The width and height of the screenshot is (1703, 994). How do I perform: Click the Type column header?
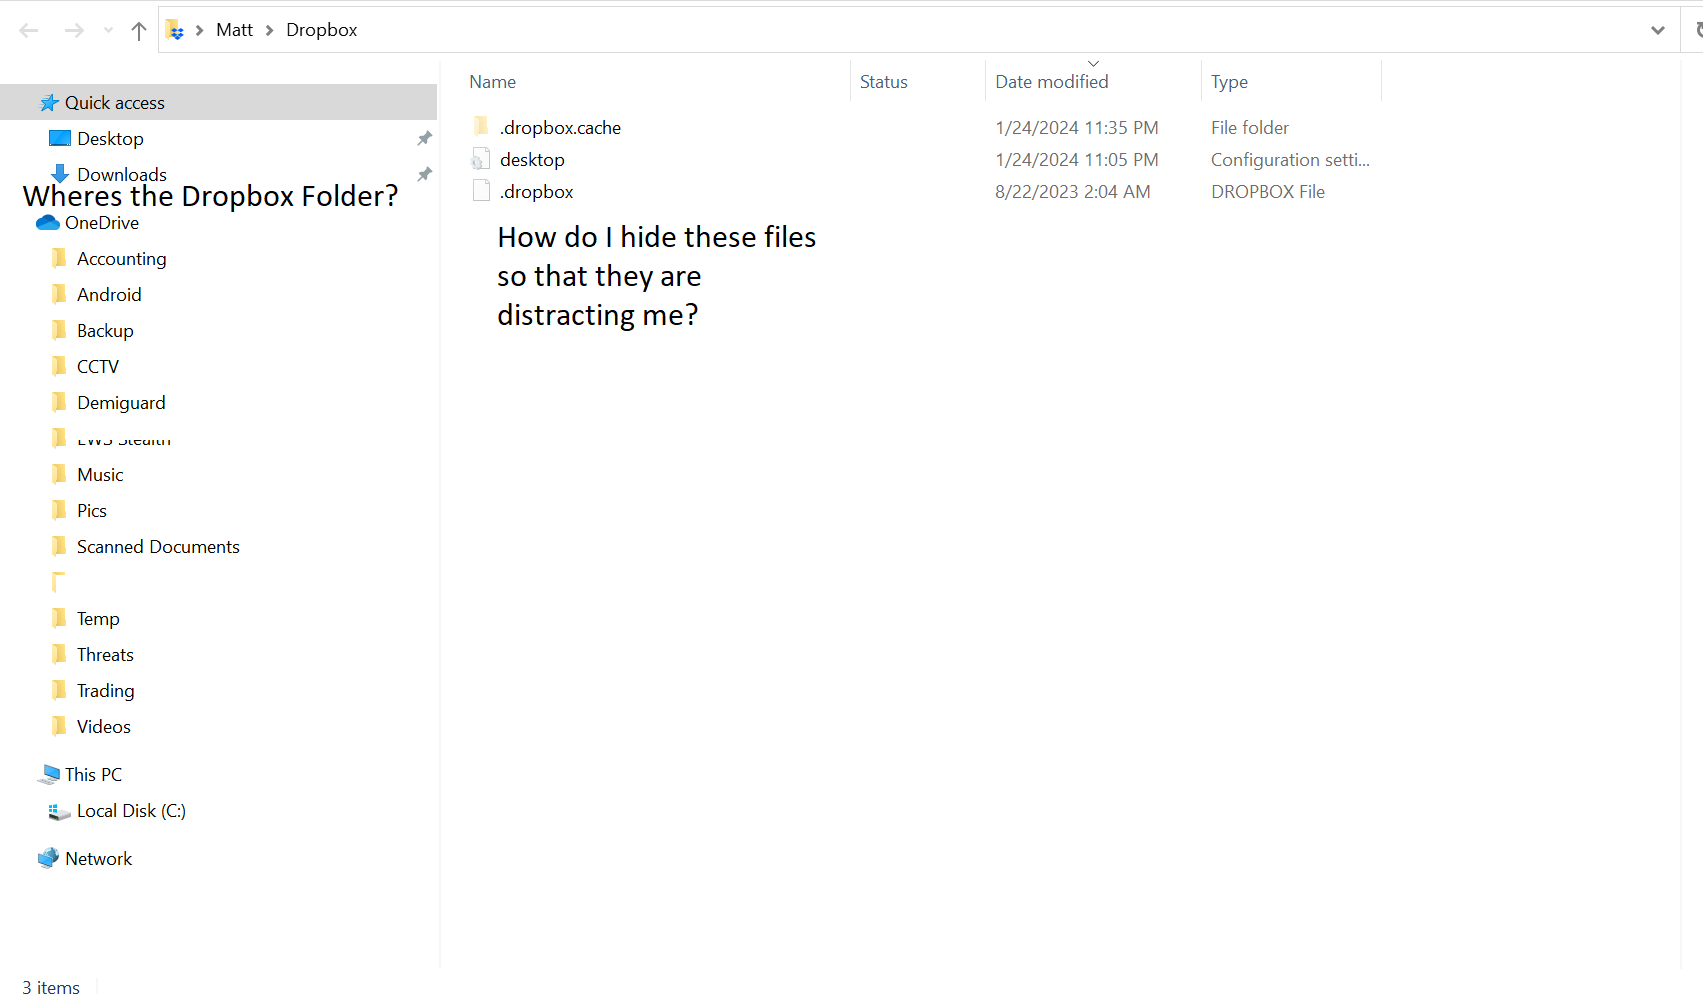click(x=1229, y=81)
